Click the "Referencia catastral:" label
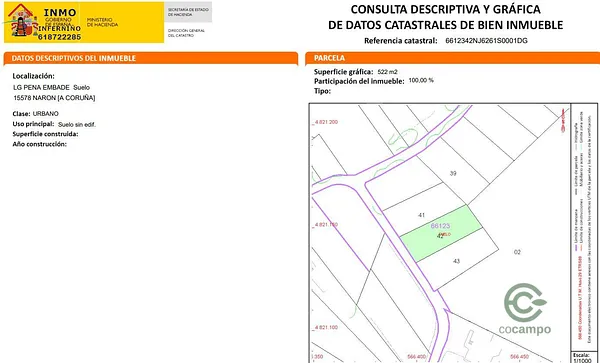 coord(401,41)
